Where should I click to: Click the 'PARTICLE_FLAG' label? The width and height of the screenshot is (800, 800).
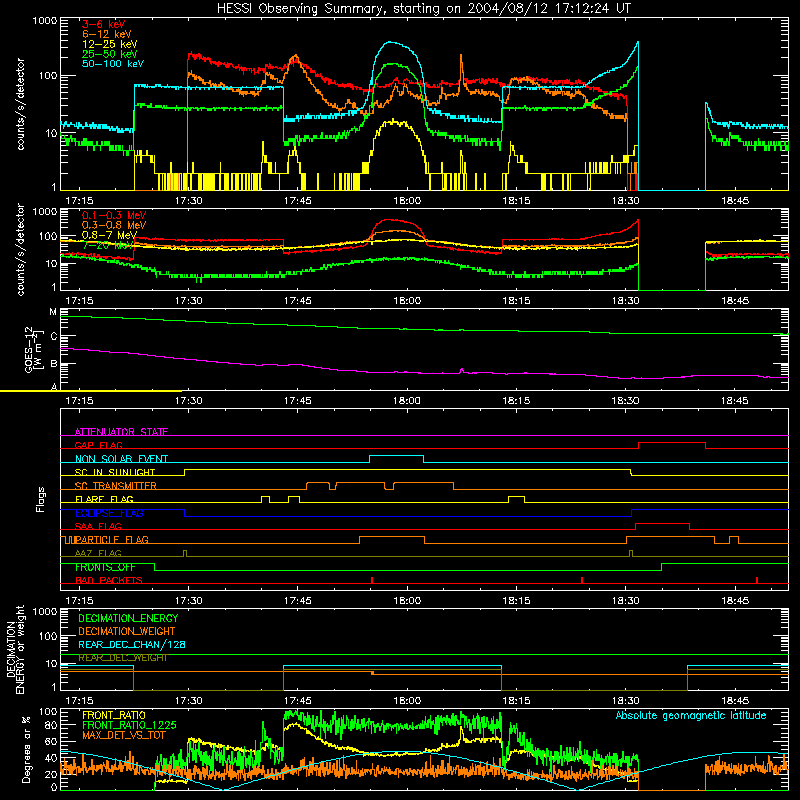pos(112,539)
